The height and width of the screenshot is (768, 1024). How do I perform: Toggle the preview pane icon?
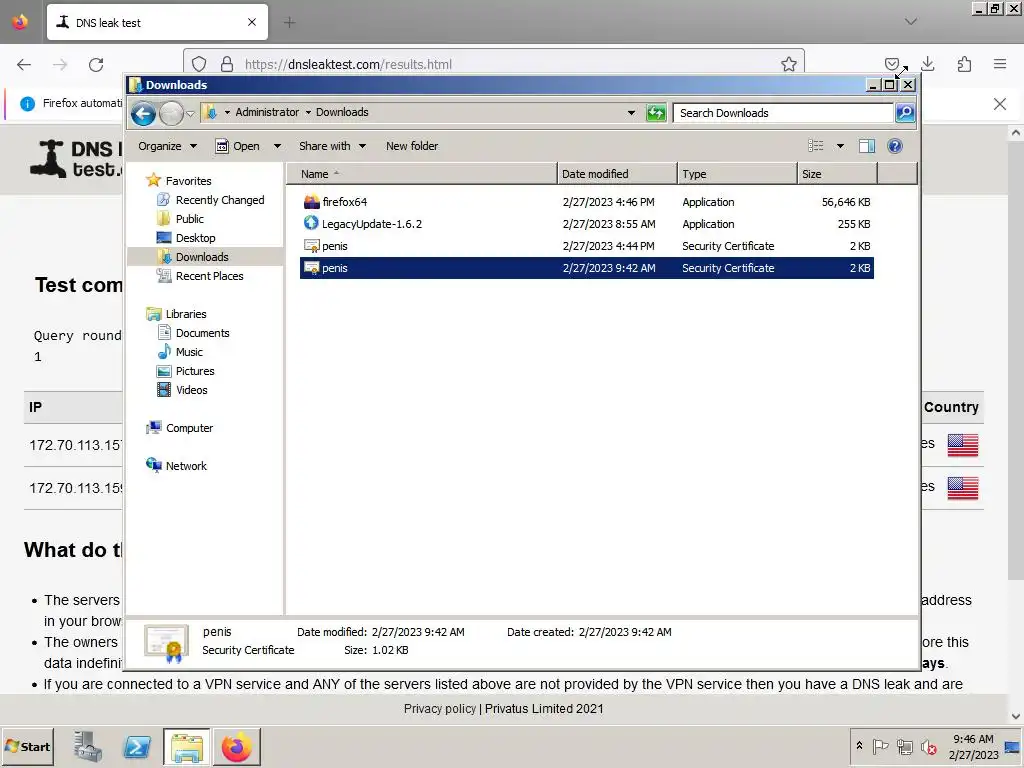click(x=867, y=146)
